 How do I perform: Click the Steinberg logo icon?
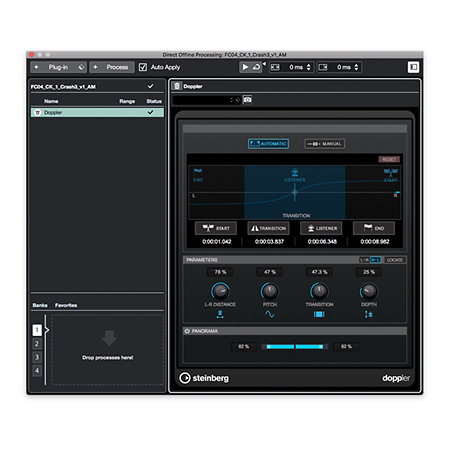point(185,378)
